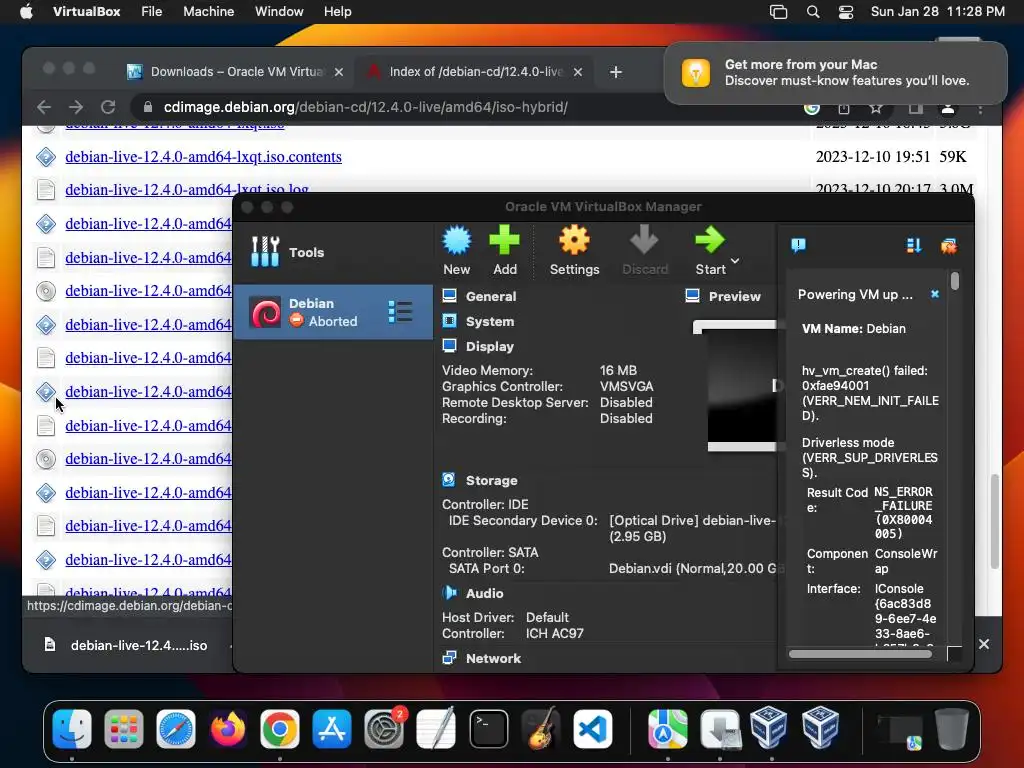Open the Apple menu
This screenshot has width=1024, height=768.
26,12
